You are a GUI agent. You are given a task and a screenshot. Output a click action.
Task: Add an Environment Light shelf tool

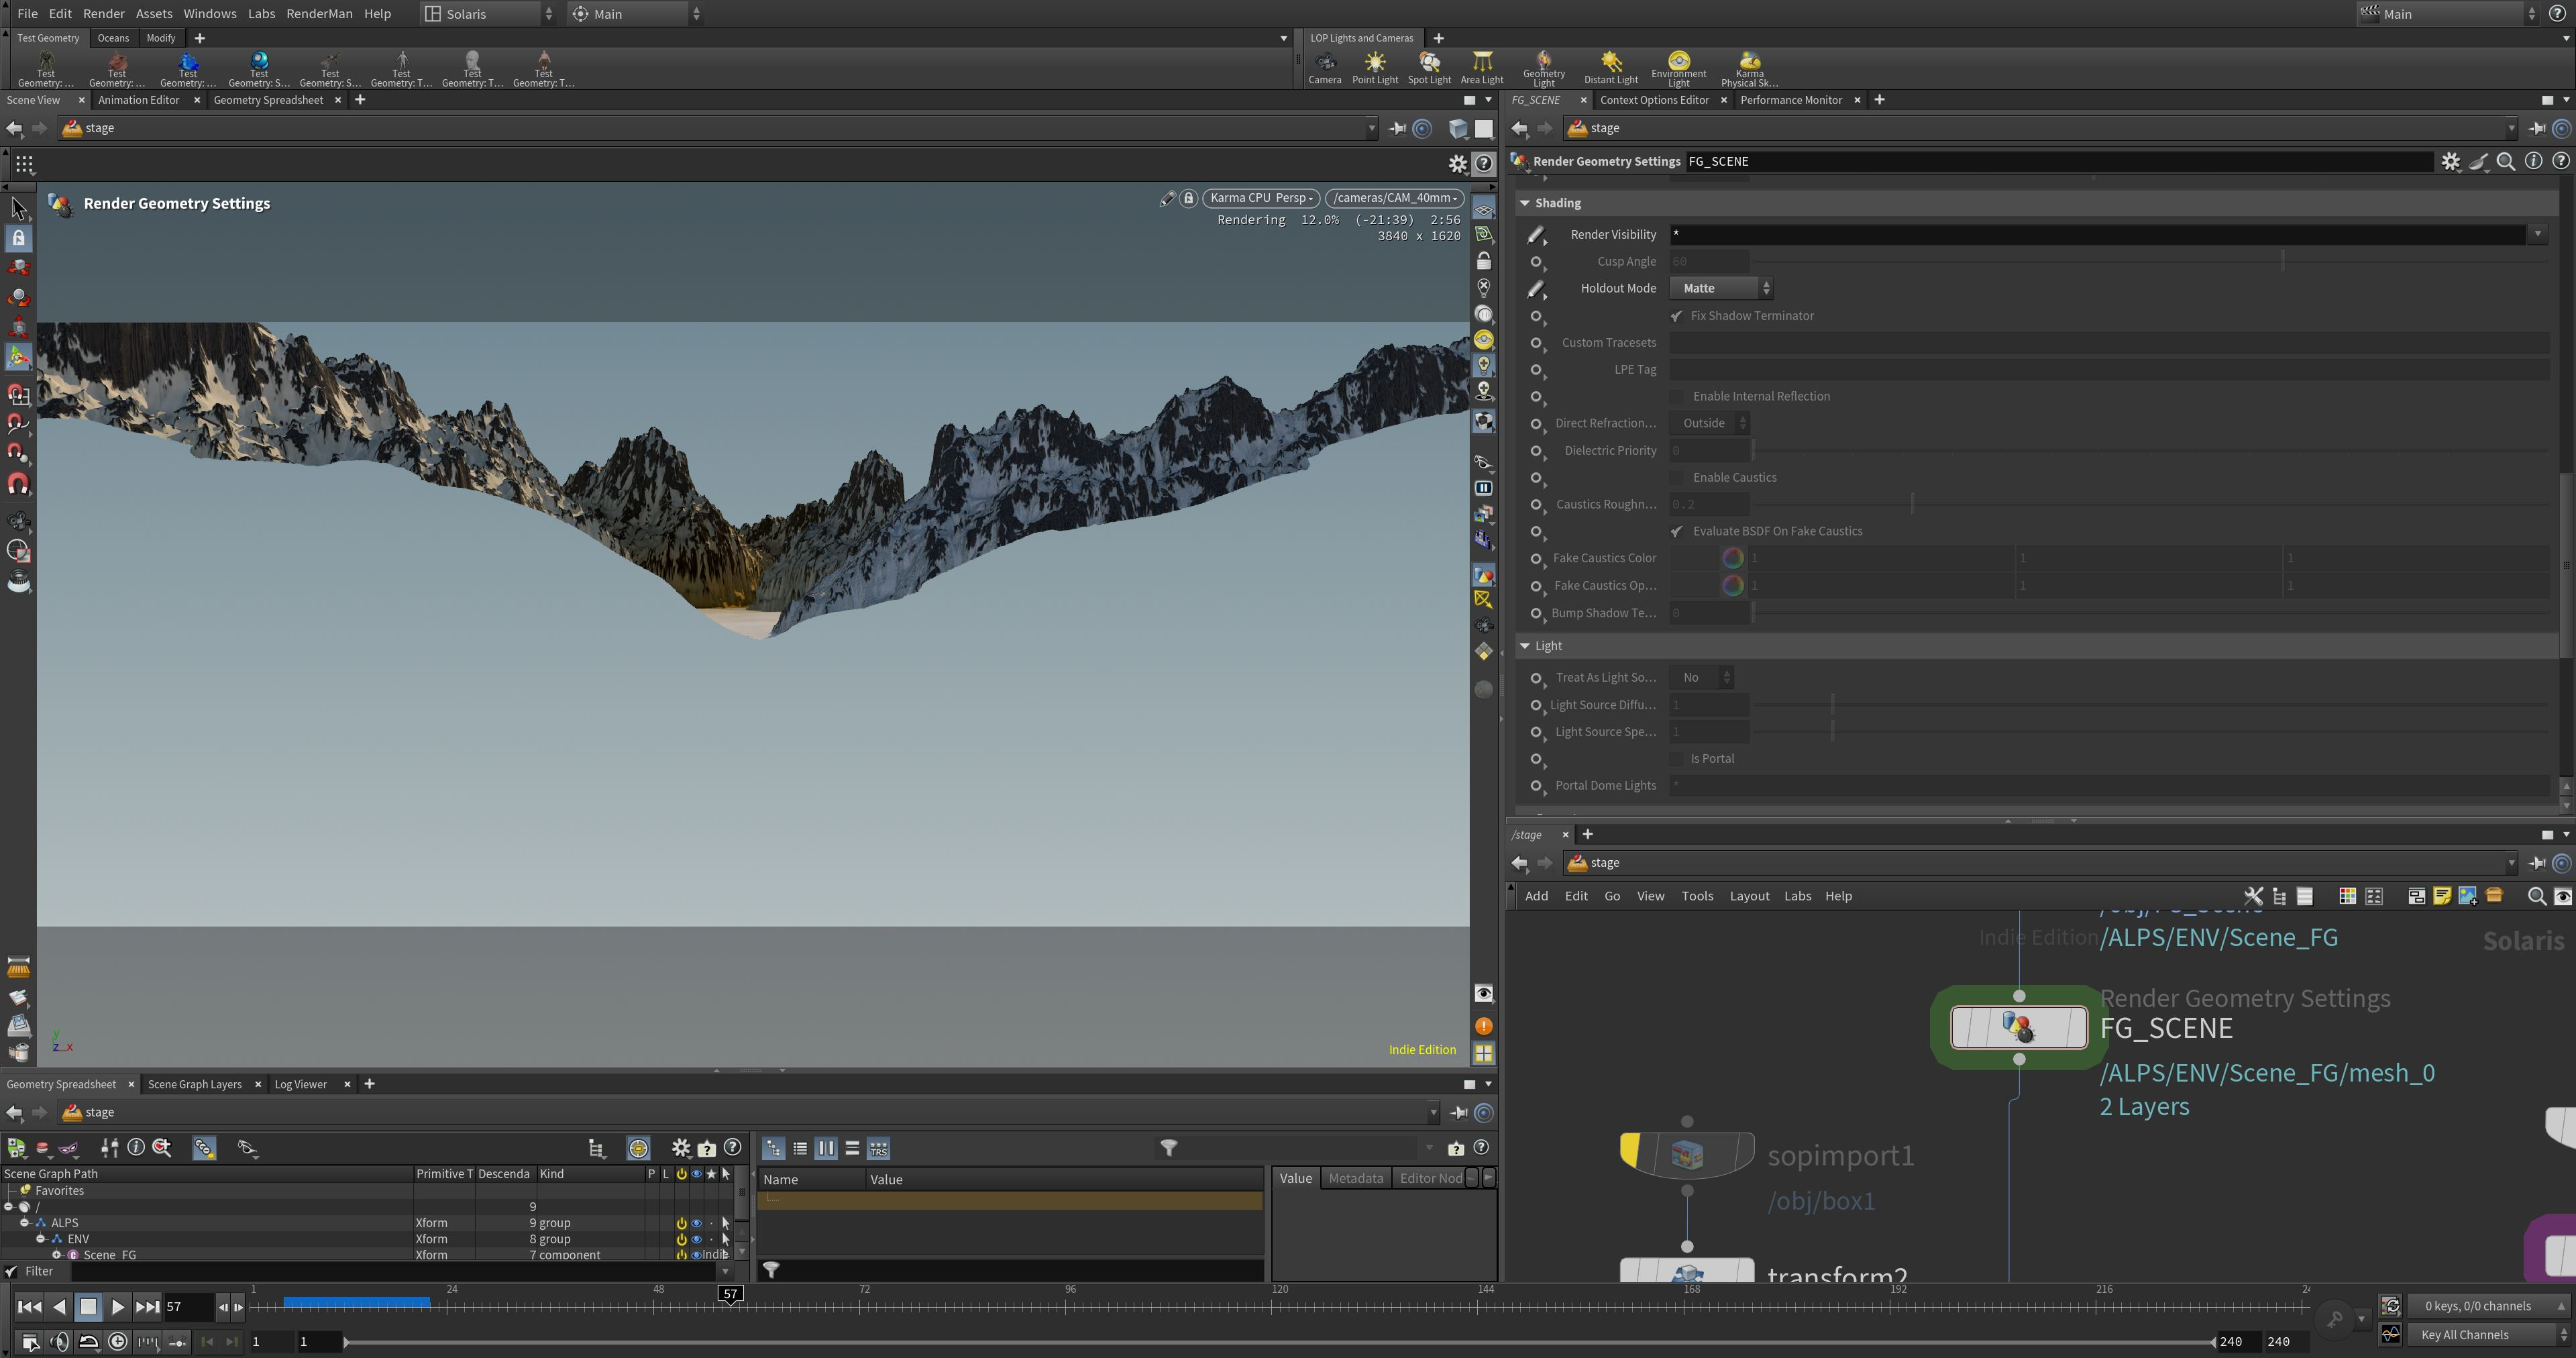point(1678,65)
